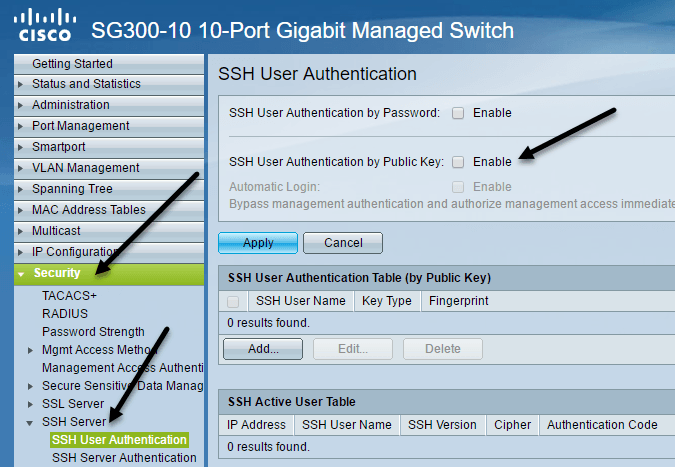Check the select-all box in the public key table header

pyautogui.click(x=233, y=302)
